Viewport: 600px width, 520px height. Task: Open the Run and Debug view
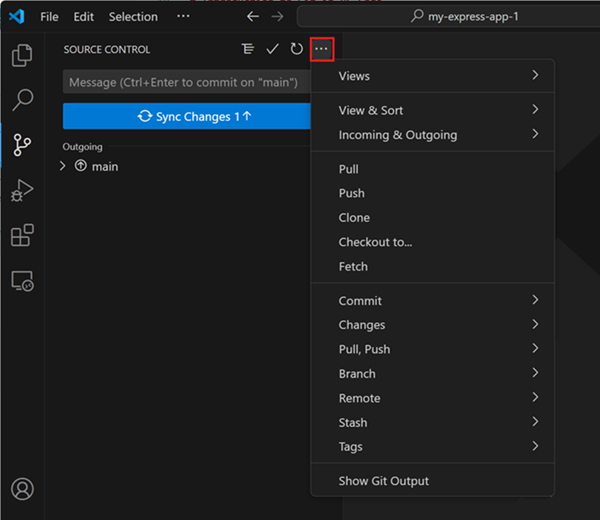point(22,190)
